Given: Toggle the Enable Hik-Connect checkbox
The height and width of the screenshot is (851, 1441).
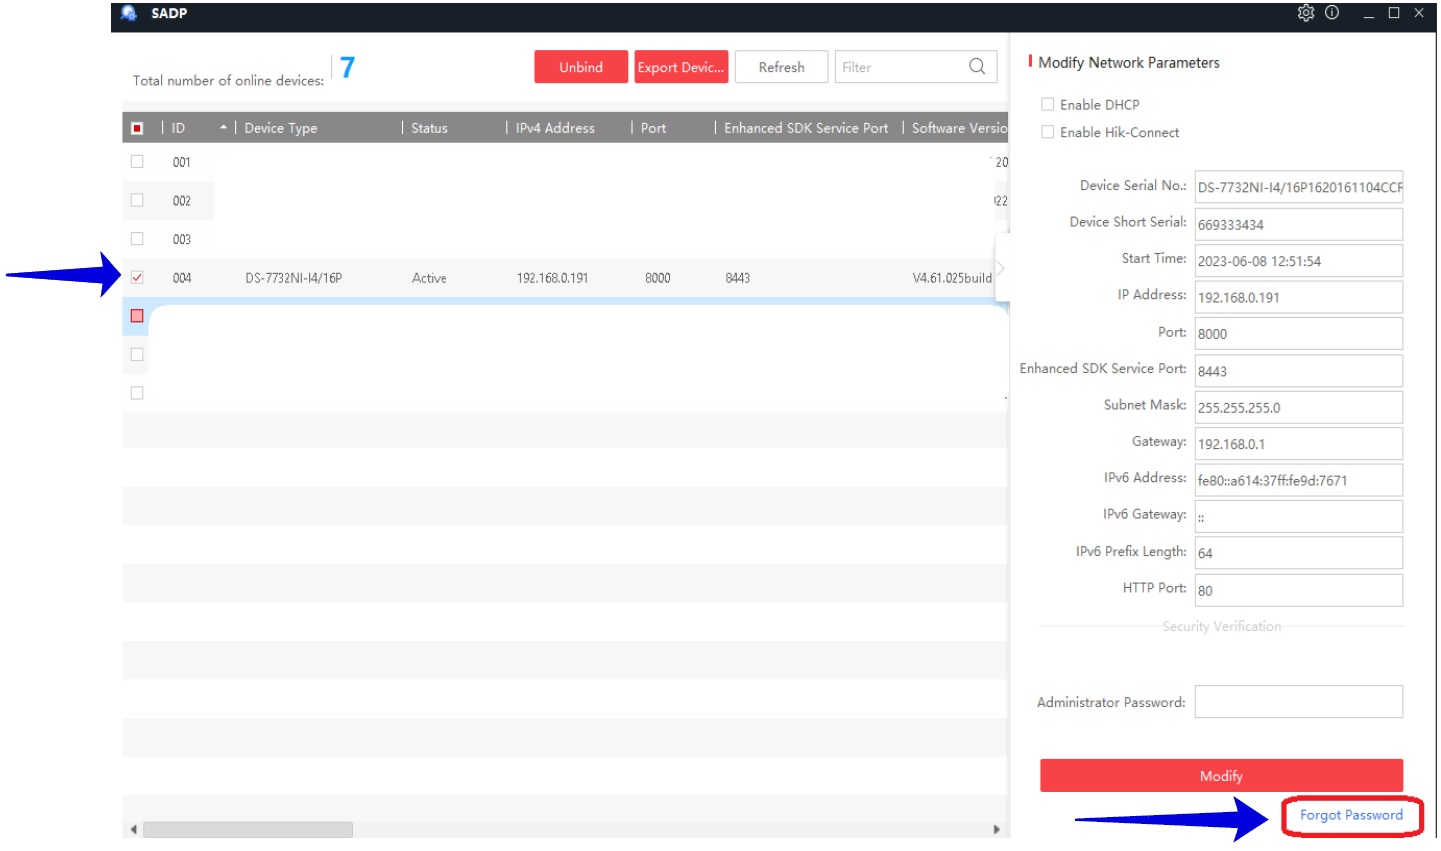Looking at the screenshot, I should [x=1048, y=132].
